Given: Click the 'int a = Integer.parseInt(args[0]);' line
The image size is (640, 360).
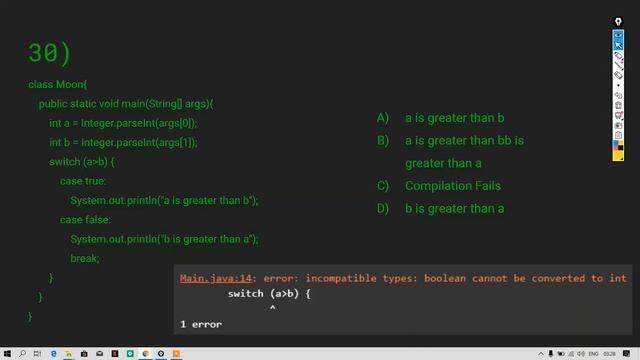Looking at the screenshot, I should pyautogui.click(x=123, y=123).
